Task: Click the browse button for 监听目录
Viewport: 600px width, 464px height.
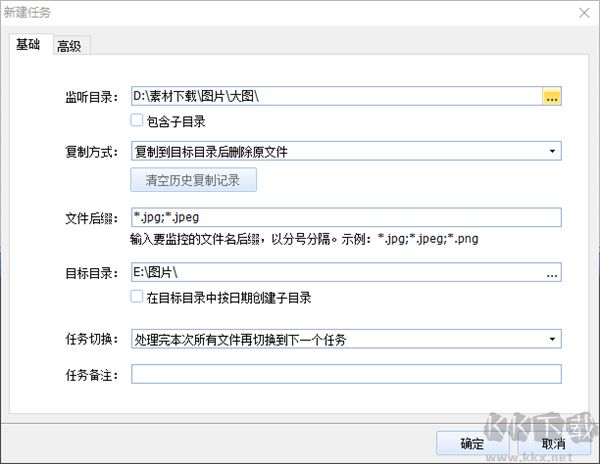Action: click(551, 96)
